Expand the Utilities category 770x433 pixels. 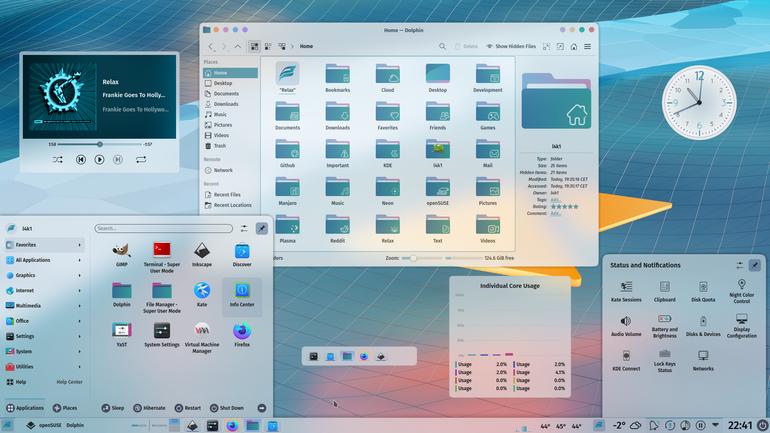point(44,367)
